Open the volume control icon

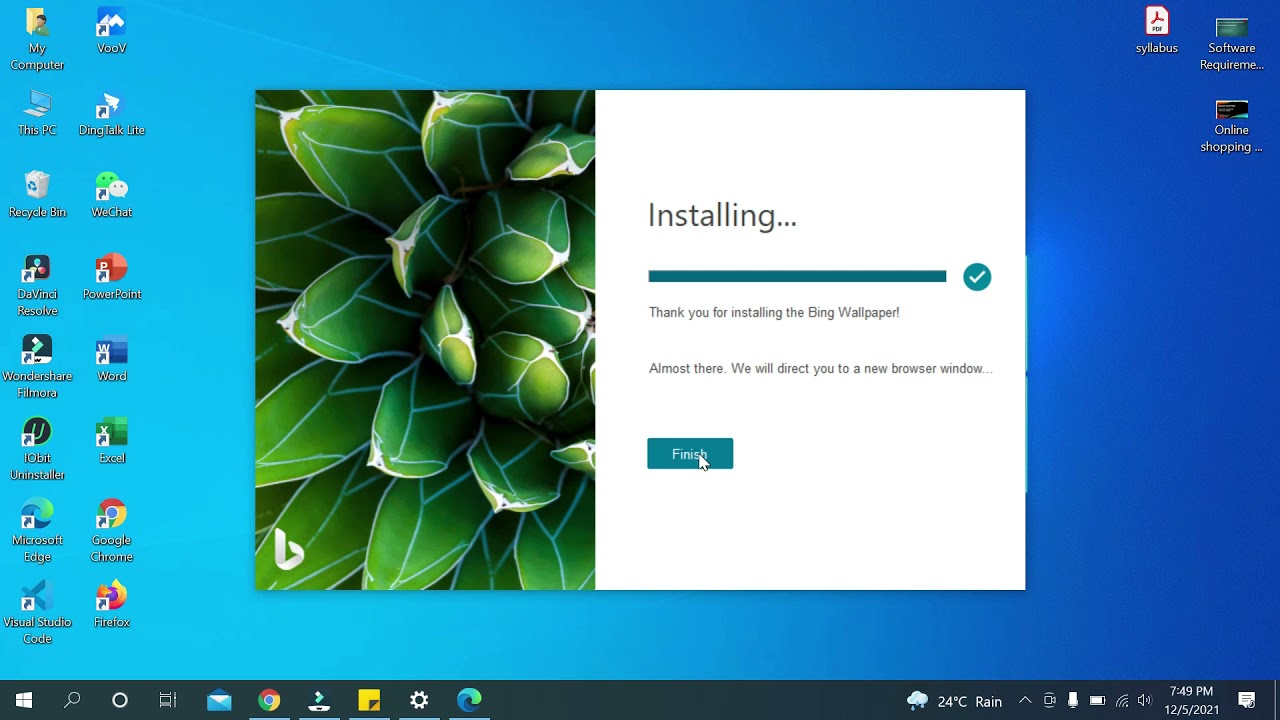coord(1144,700)
